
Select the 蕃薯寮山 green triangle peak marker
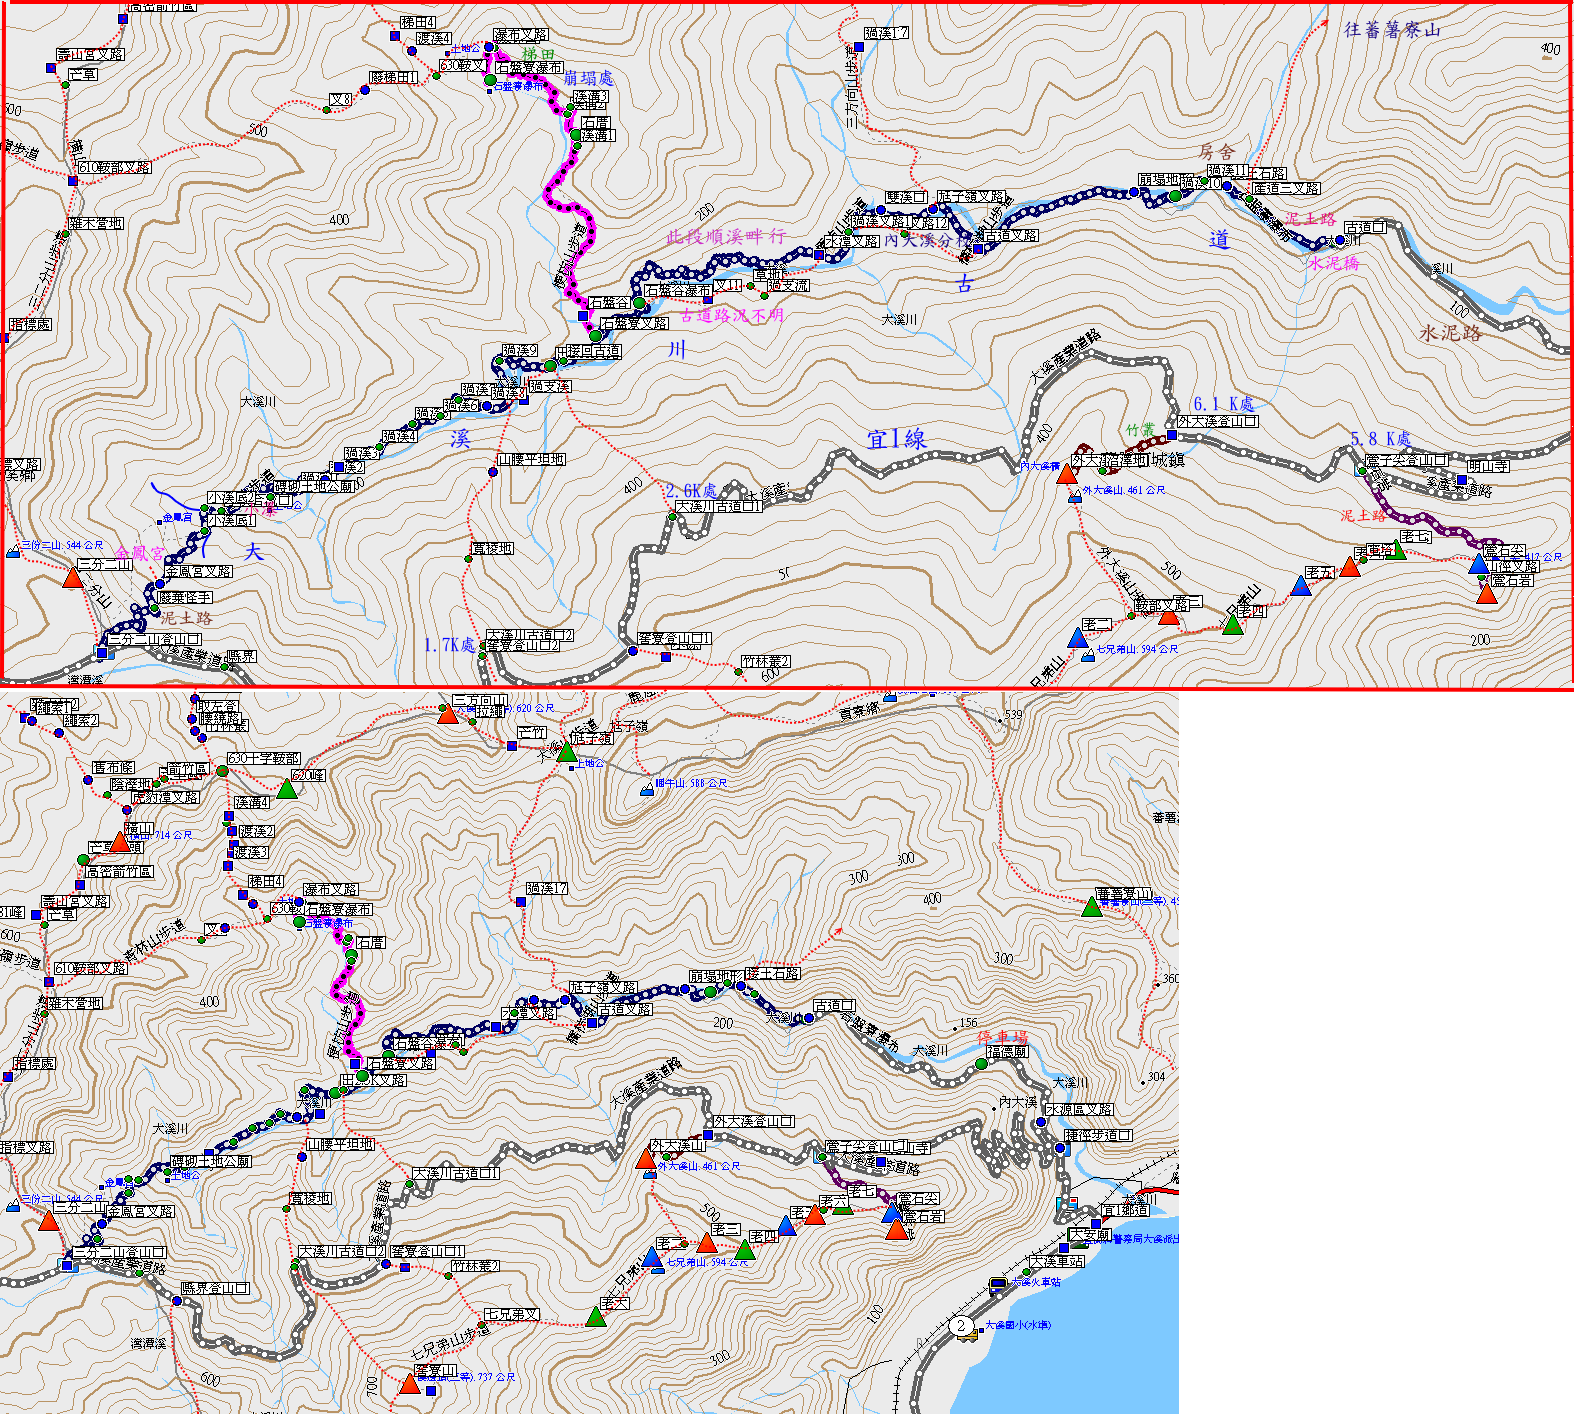(x=1092, y=907)
